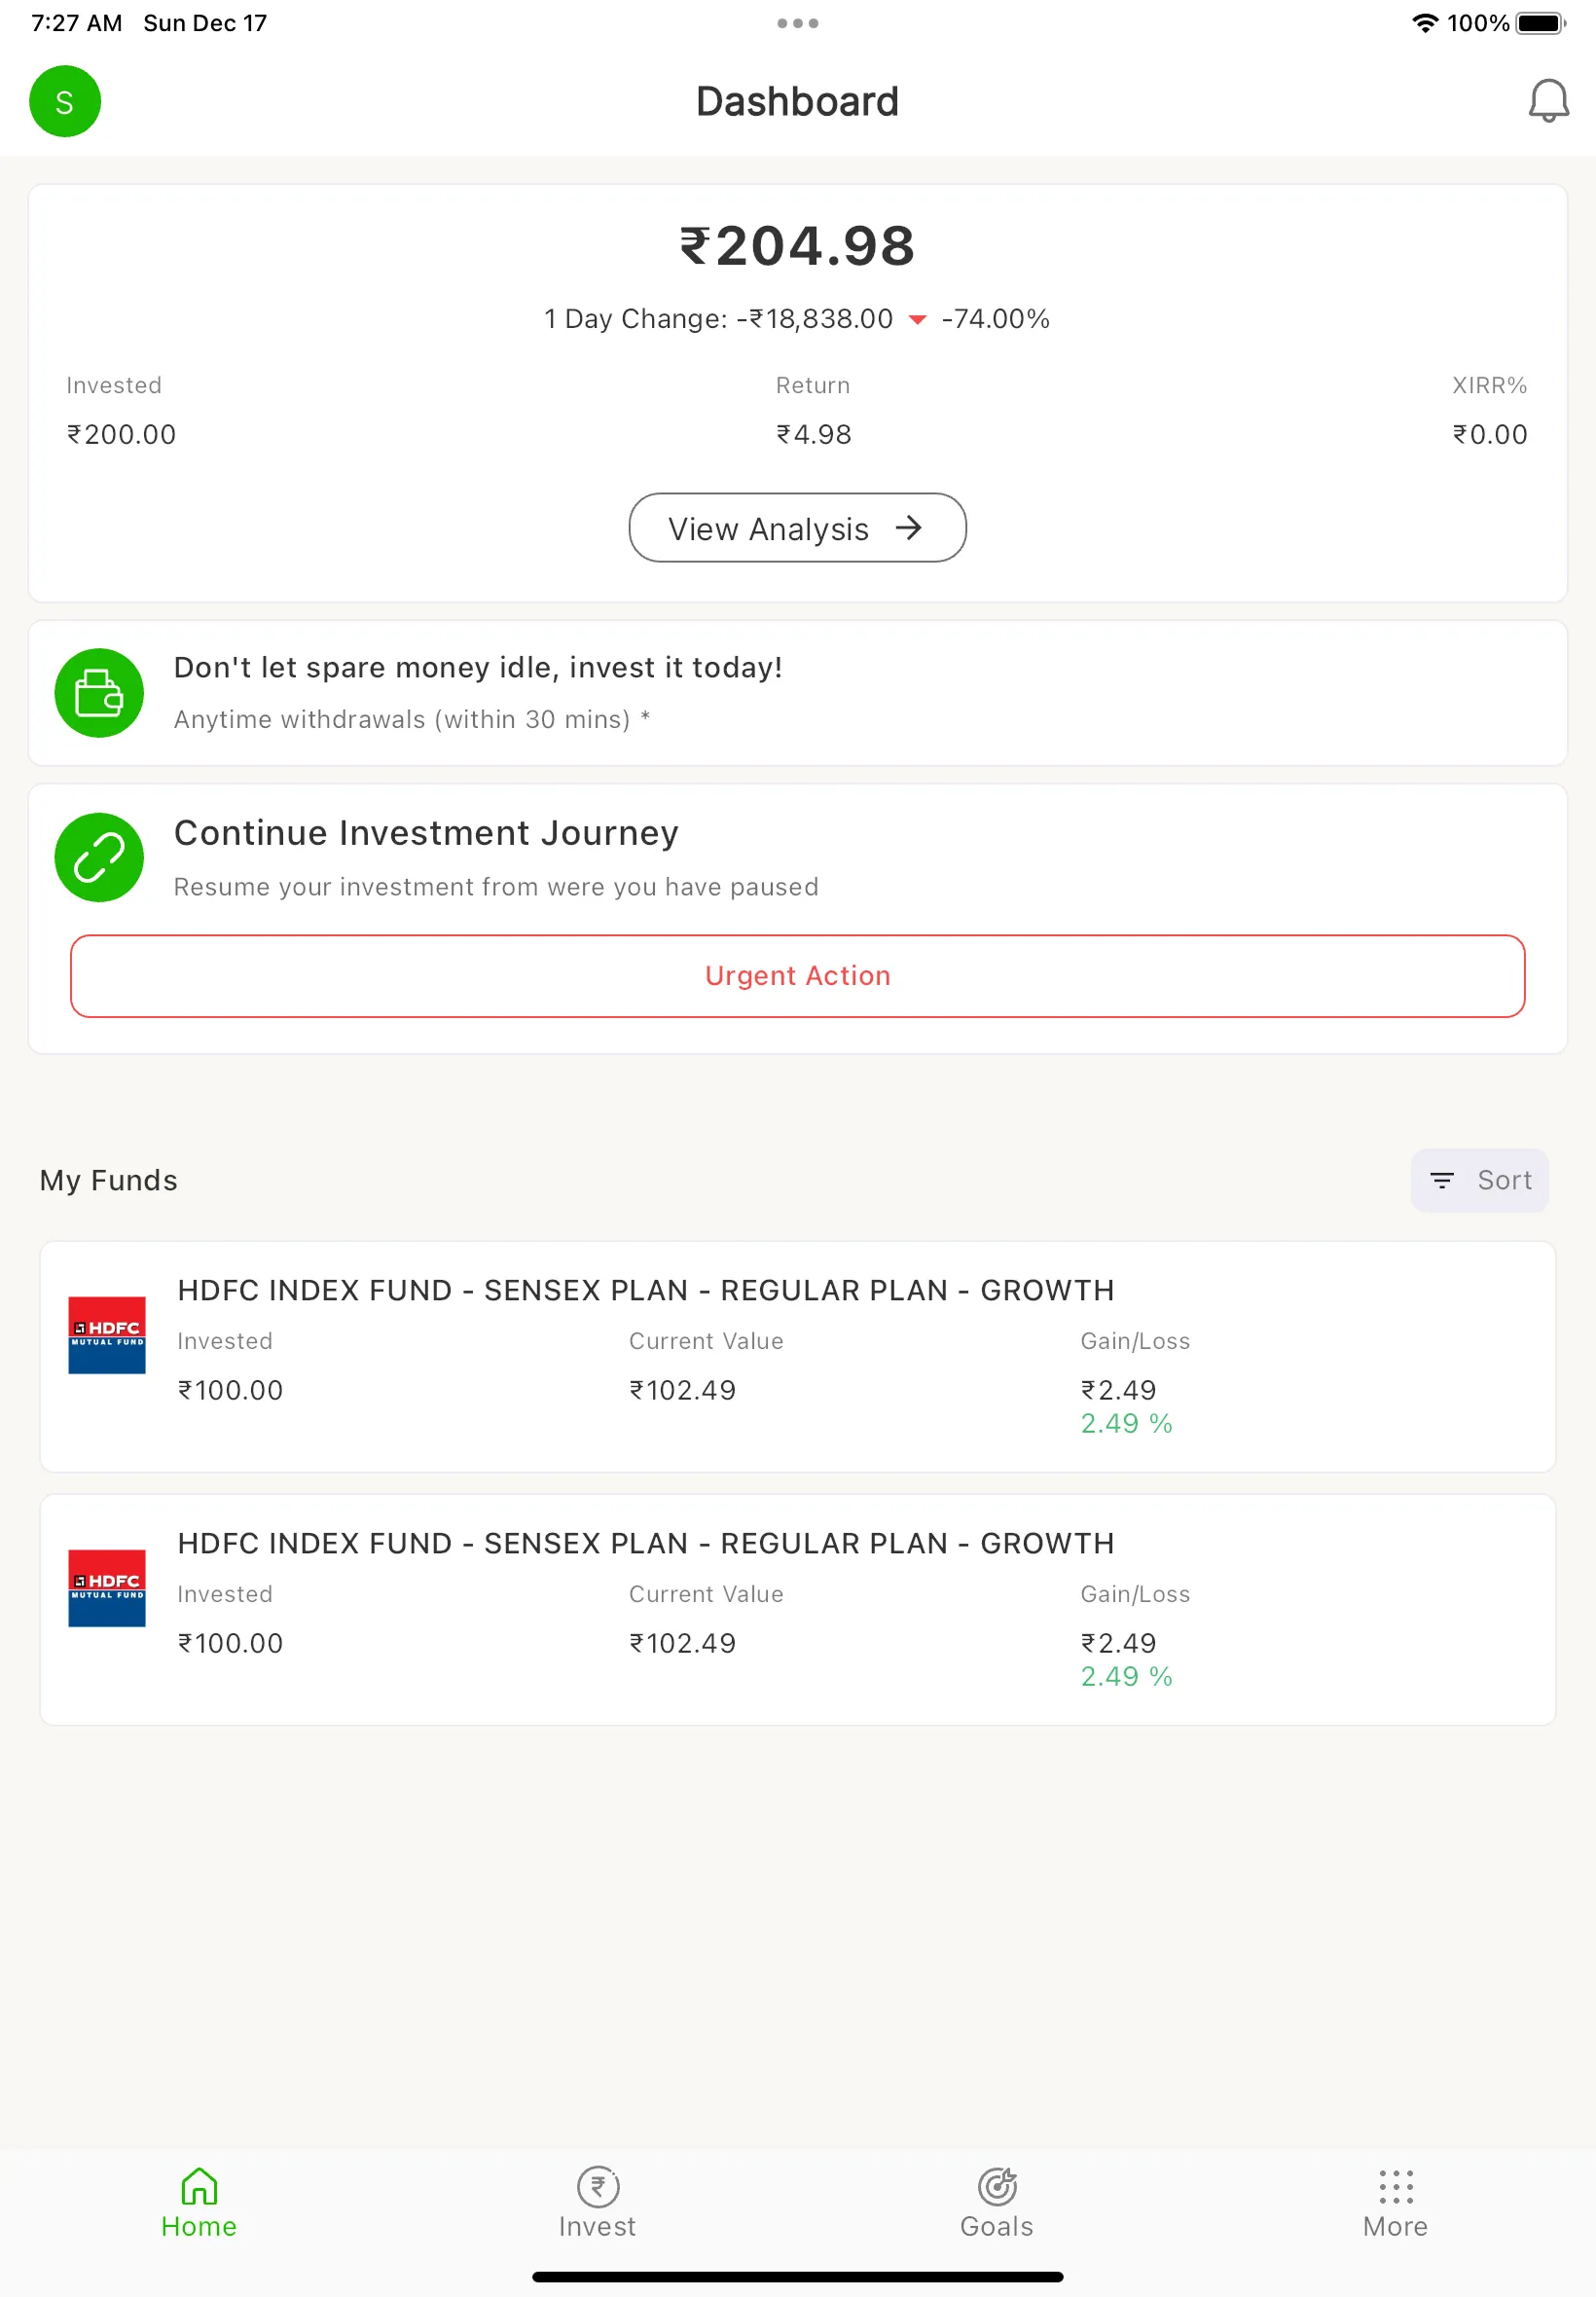The height and width of the screenshot is (2297, 1596).
Task: Switch to the Invest tab label
Action: click(597, 2226)
